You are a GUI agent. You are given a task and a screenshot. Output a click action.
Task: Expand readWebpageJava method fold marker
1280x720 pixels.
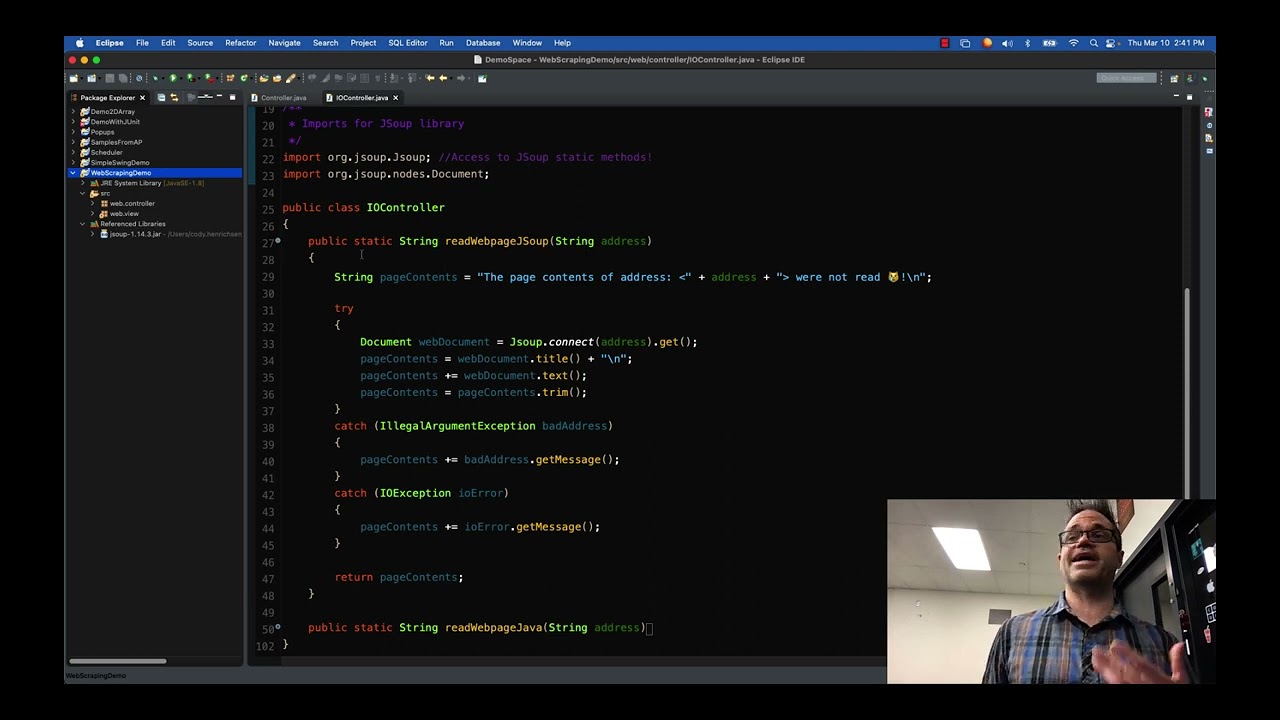[x=278, y=628]
